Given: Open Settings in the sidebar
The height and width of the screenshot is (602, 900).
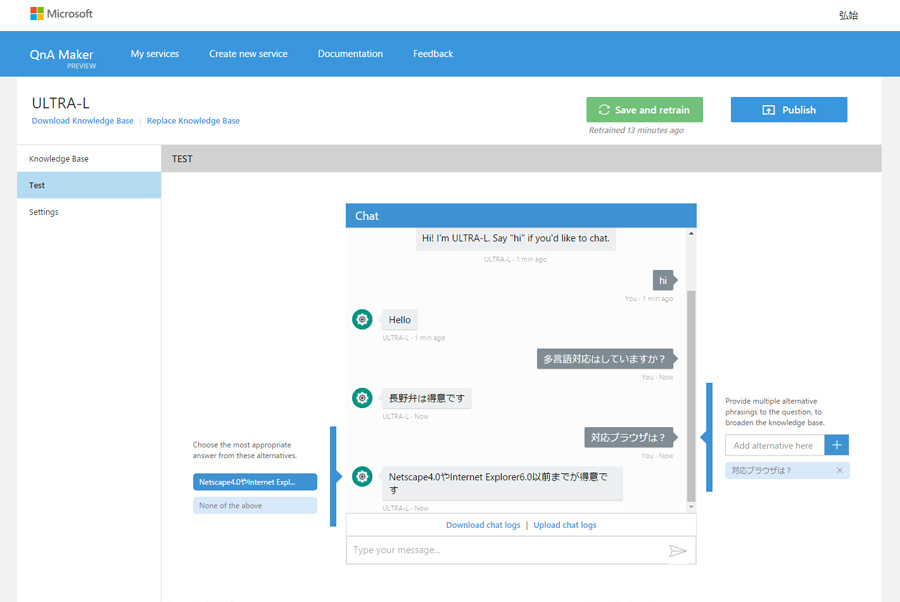Looking at the screenshot, I should coord(89,212).
